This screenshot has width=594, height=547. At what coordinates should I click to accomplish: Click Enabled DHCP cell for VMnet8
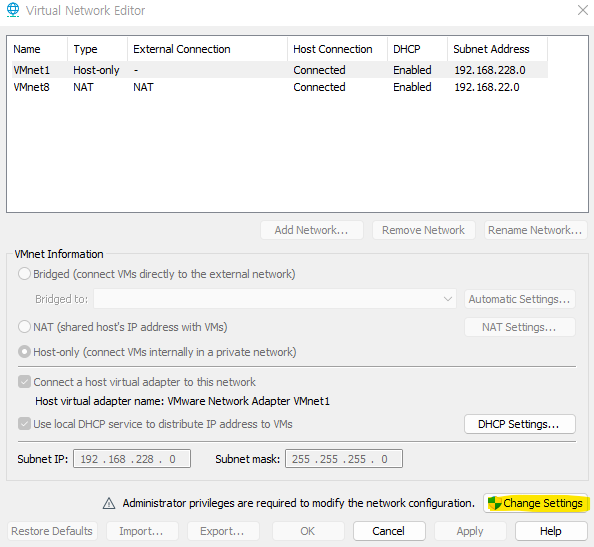412,87
